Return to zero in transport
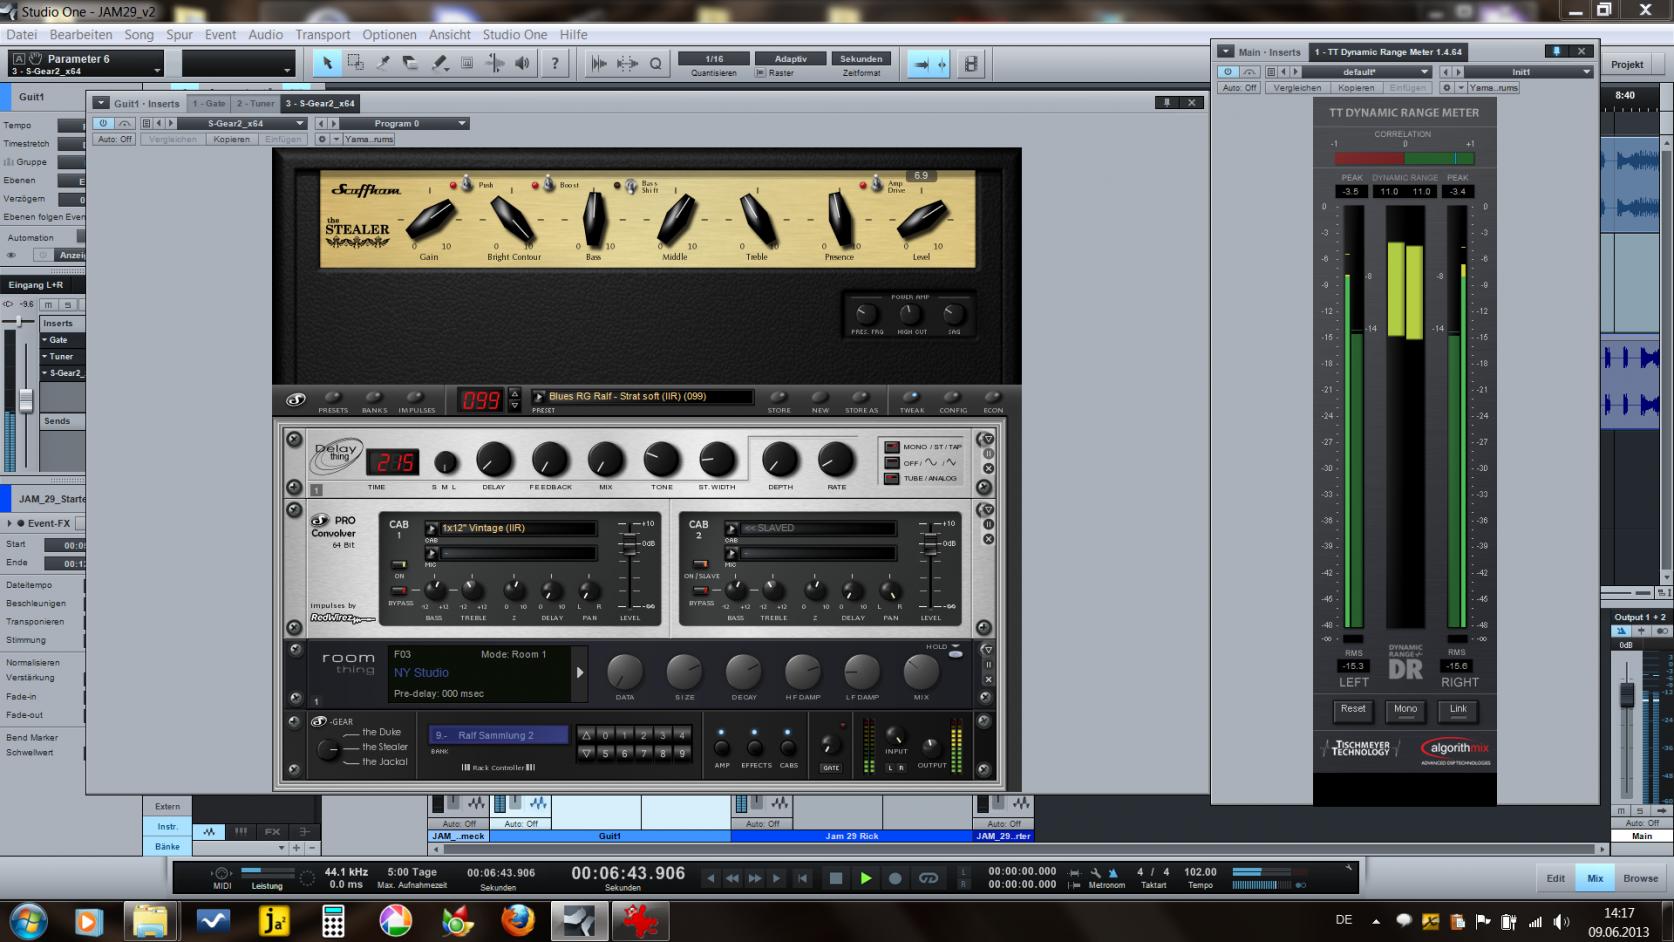 click(x=802, y=878)
